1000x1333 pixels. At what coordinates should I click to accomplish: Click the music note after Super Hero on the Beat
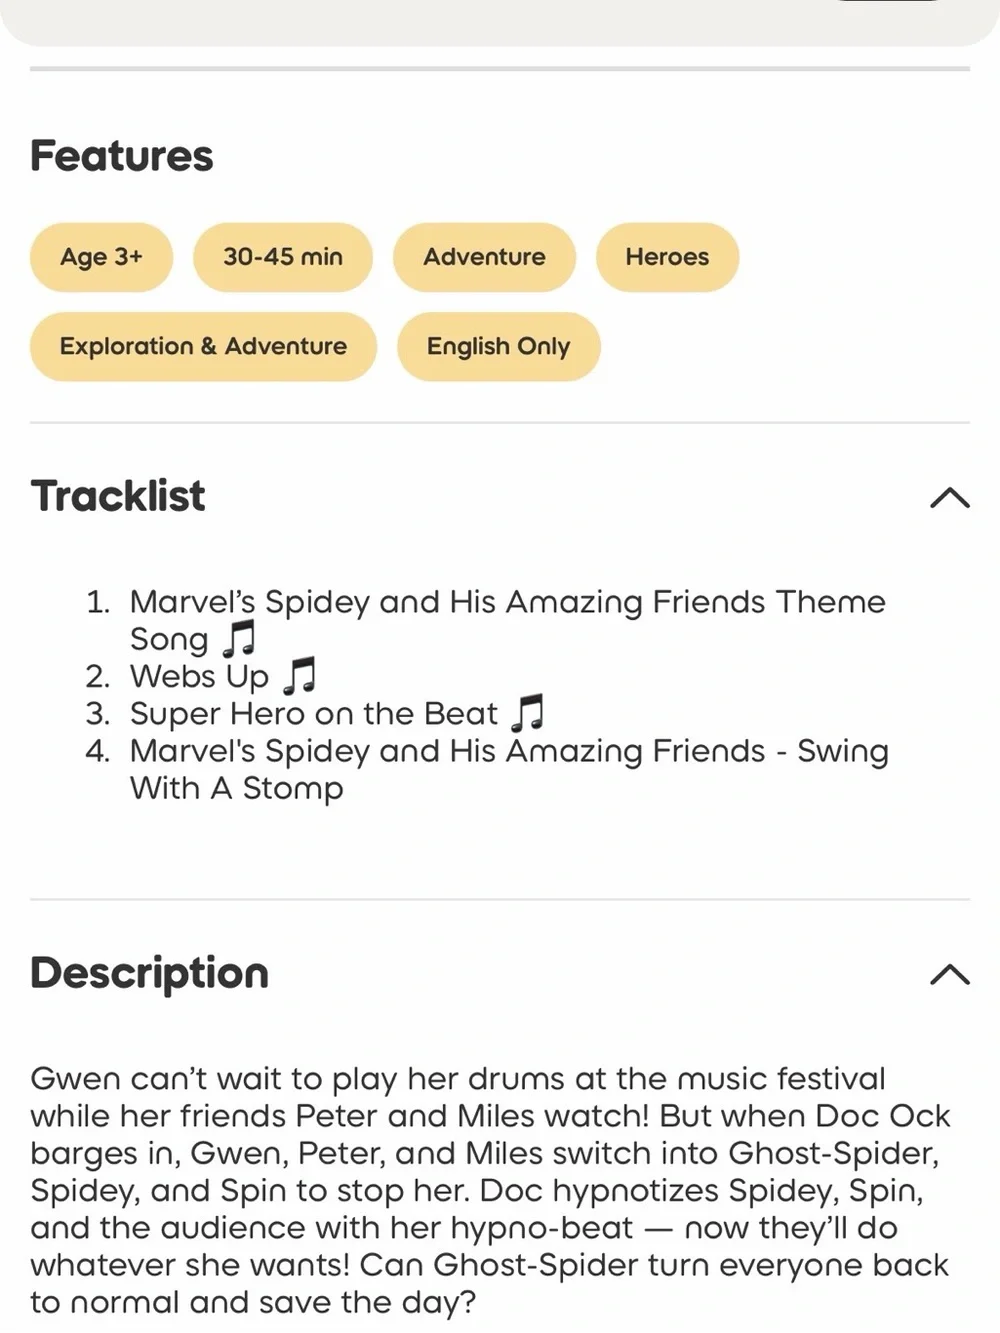527,713
